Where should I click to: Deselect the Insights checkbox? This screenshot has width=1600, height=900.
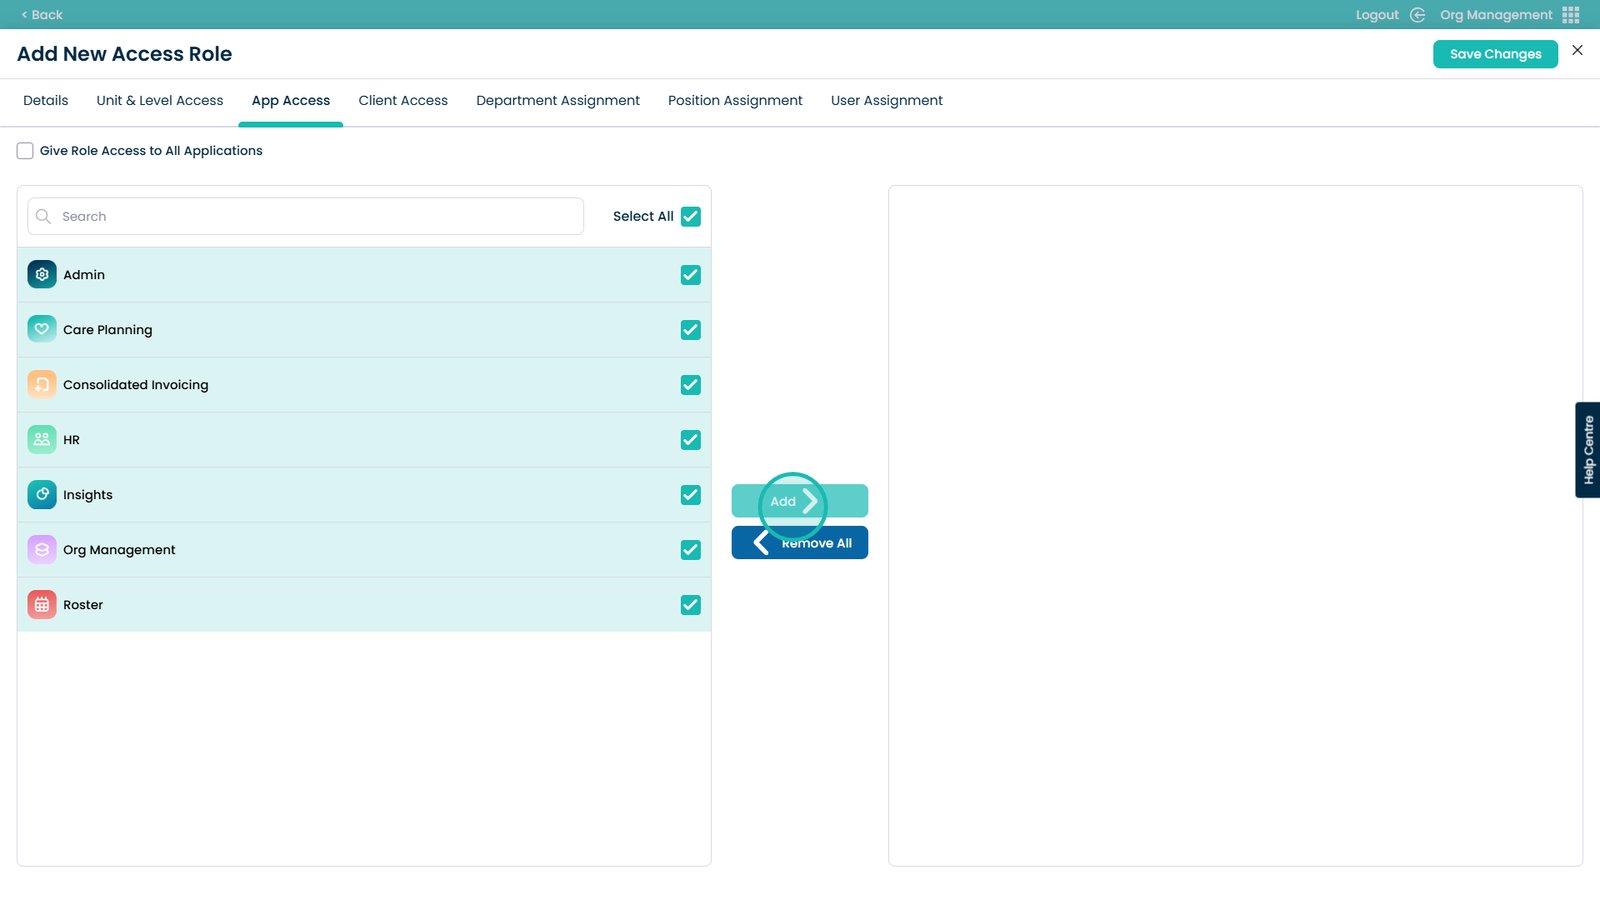point(690,495)
